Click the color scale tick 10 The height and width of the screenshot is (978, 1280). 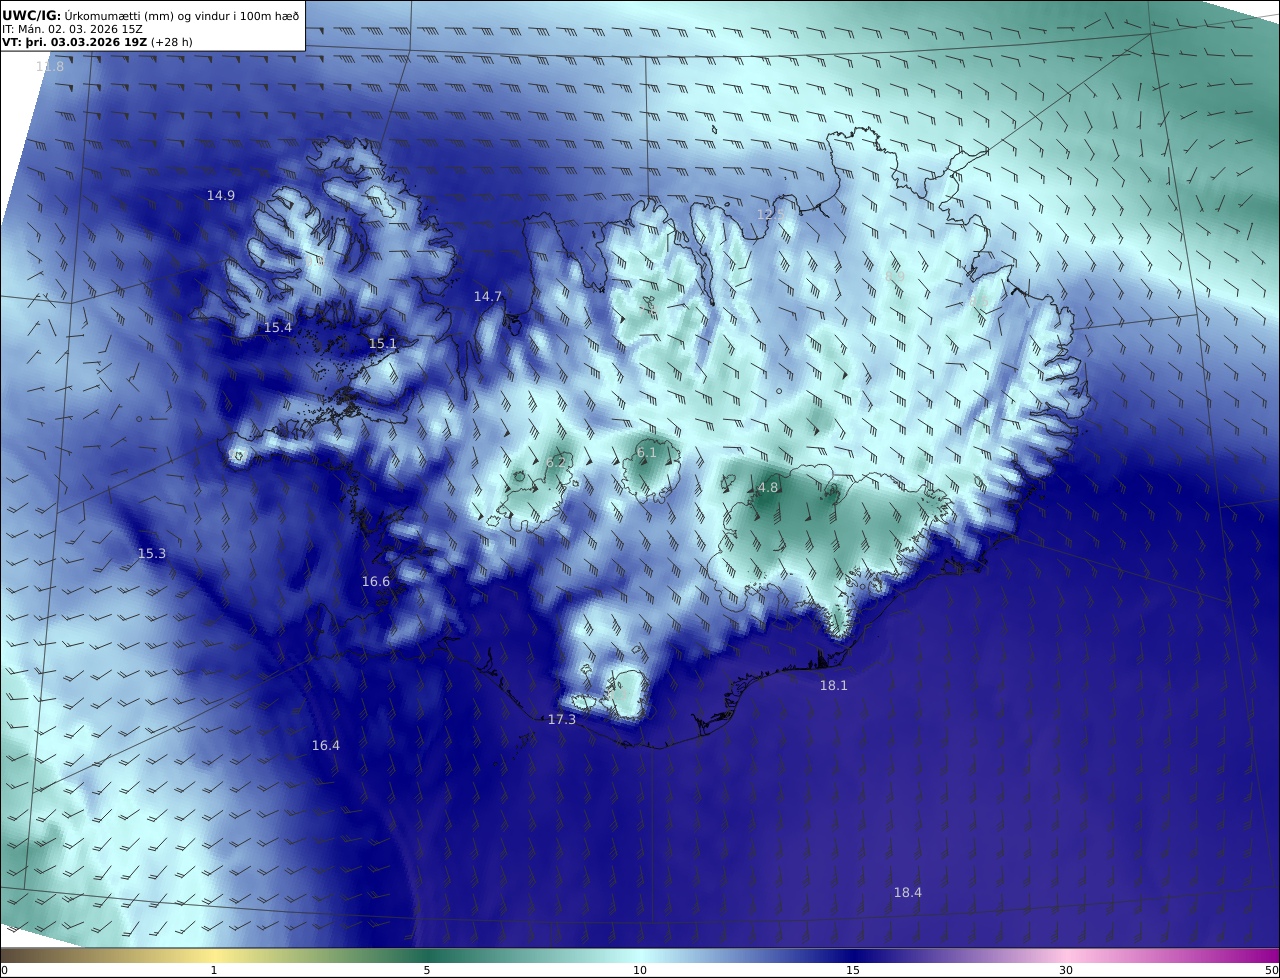[640, 970]
